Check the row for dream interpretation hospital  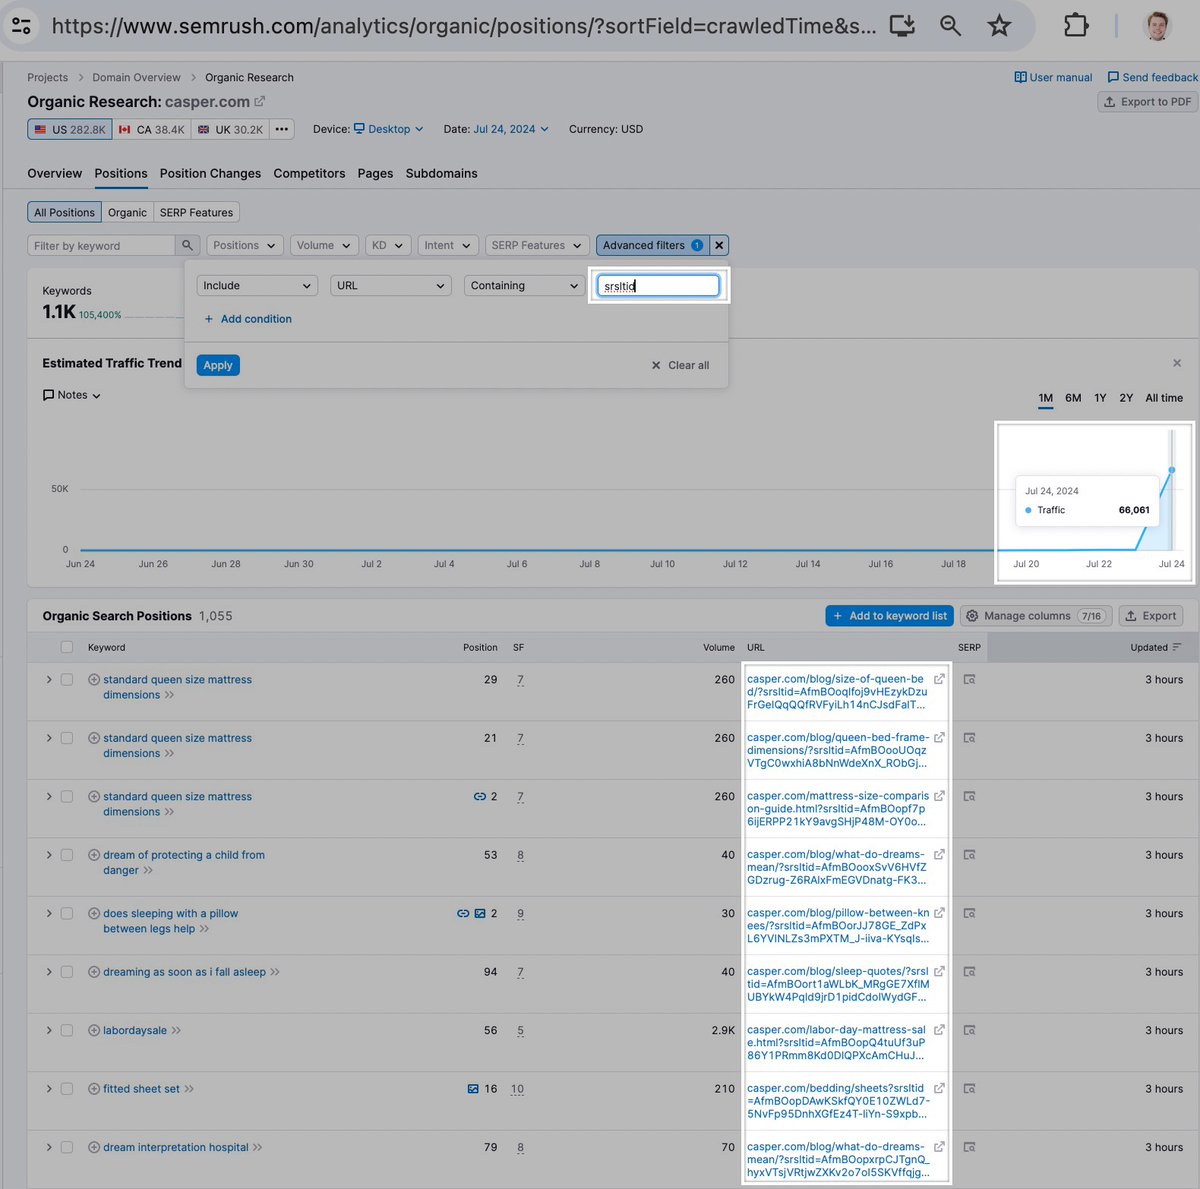(67, 1147)
